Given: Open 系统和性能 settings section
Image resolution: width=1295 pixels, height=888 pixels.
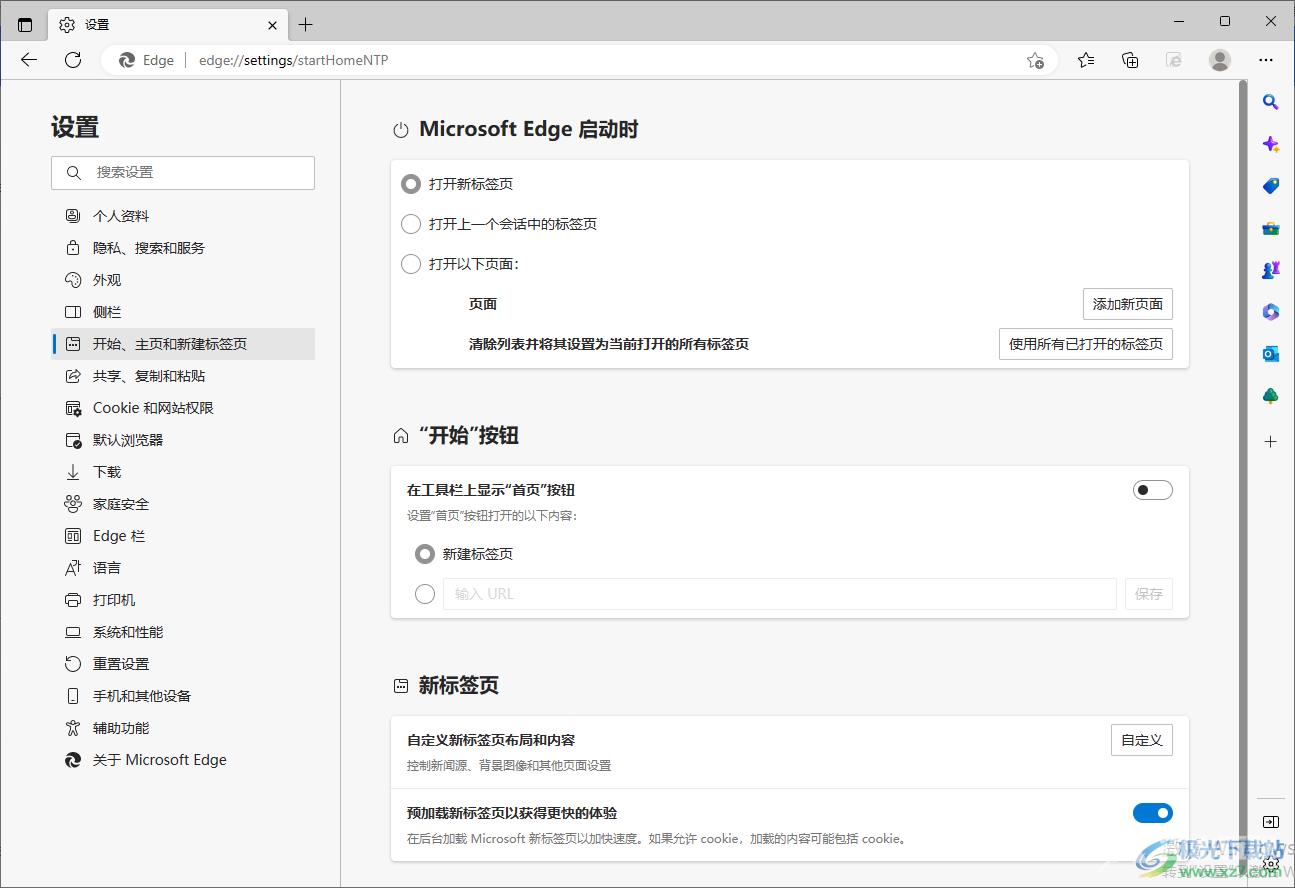Looking at the screenshot, I should (x=183, y=632).
